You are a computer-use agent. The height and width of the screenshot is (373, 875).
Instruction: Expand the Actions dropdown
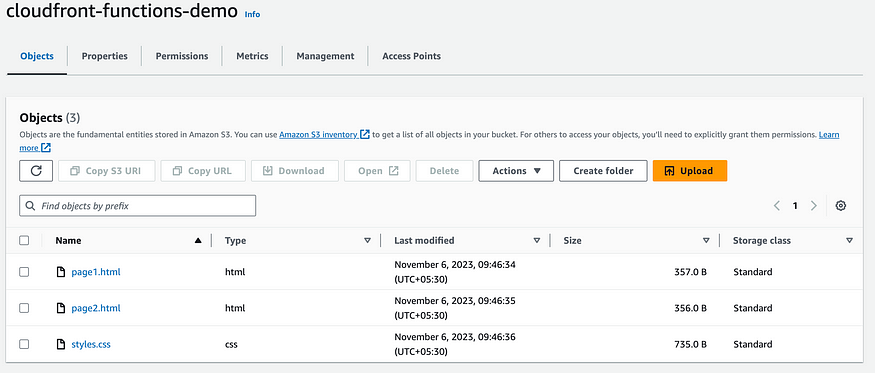[x=516, y=171]
